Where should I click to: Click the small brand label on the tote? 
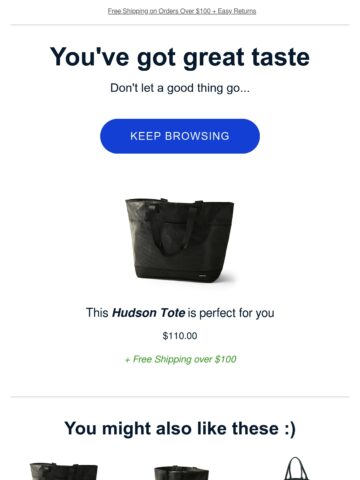pos(203,276)
